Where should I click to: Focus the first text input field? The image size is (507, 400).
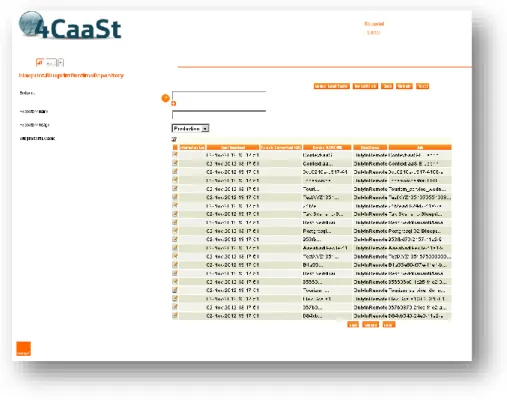coord(219,95)
